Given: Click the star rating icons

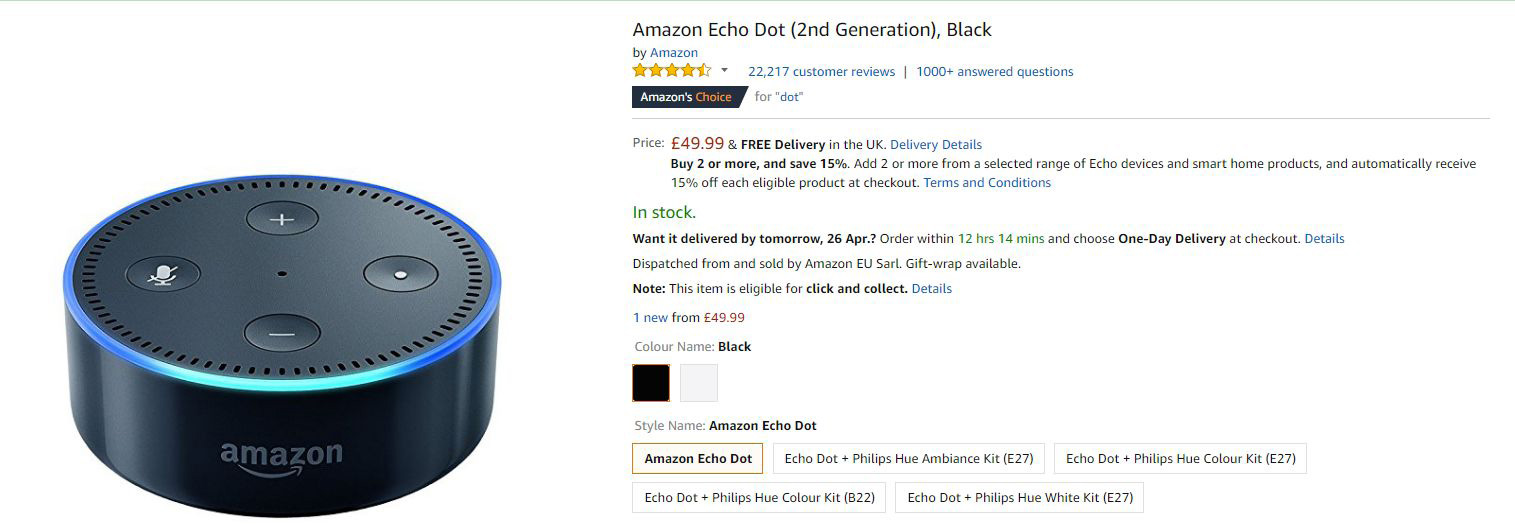Looking at the screenshot, I should click(x=671, y=70).
